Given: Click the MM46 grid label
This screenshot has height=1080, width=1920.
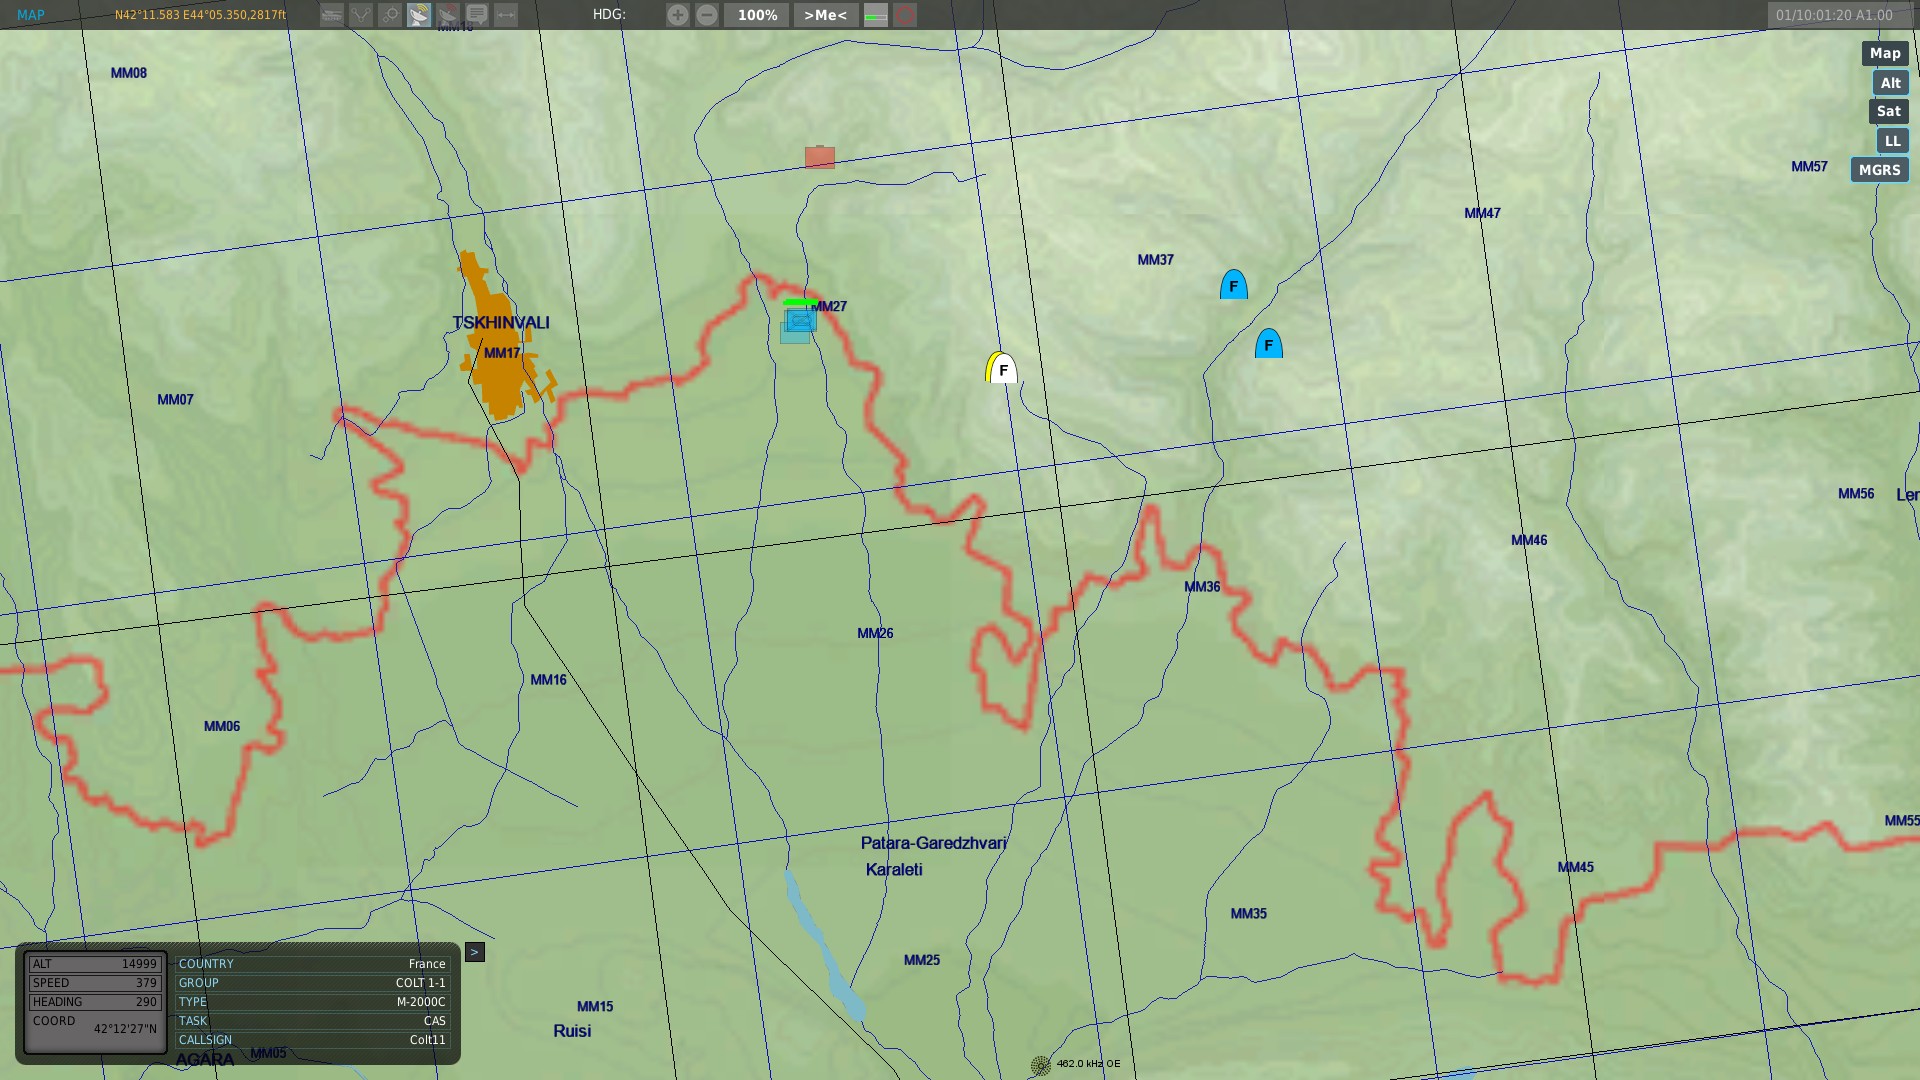Looking at the screenshot, I should (1529, 540).
